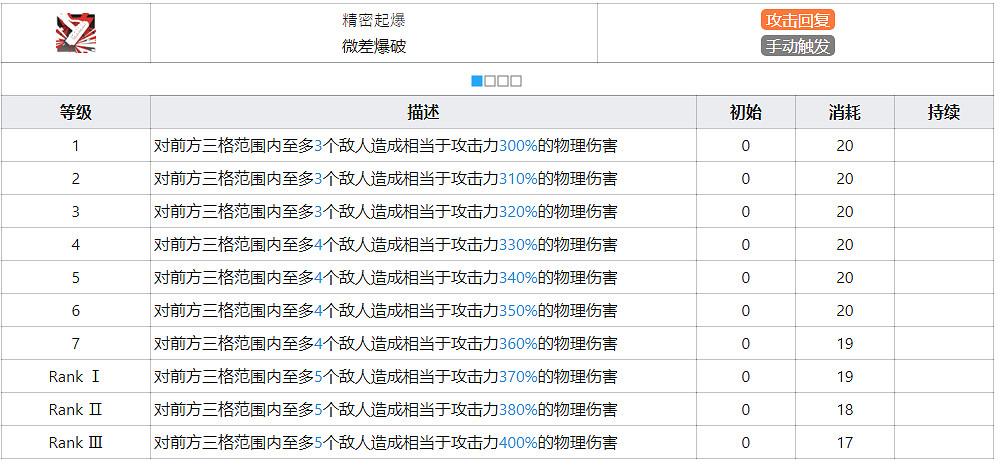This screenshot has height=465, width=1000.
Task: Select the Rank Ⅰ level cell
Action: [76, 376]
